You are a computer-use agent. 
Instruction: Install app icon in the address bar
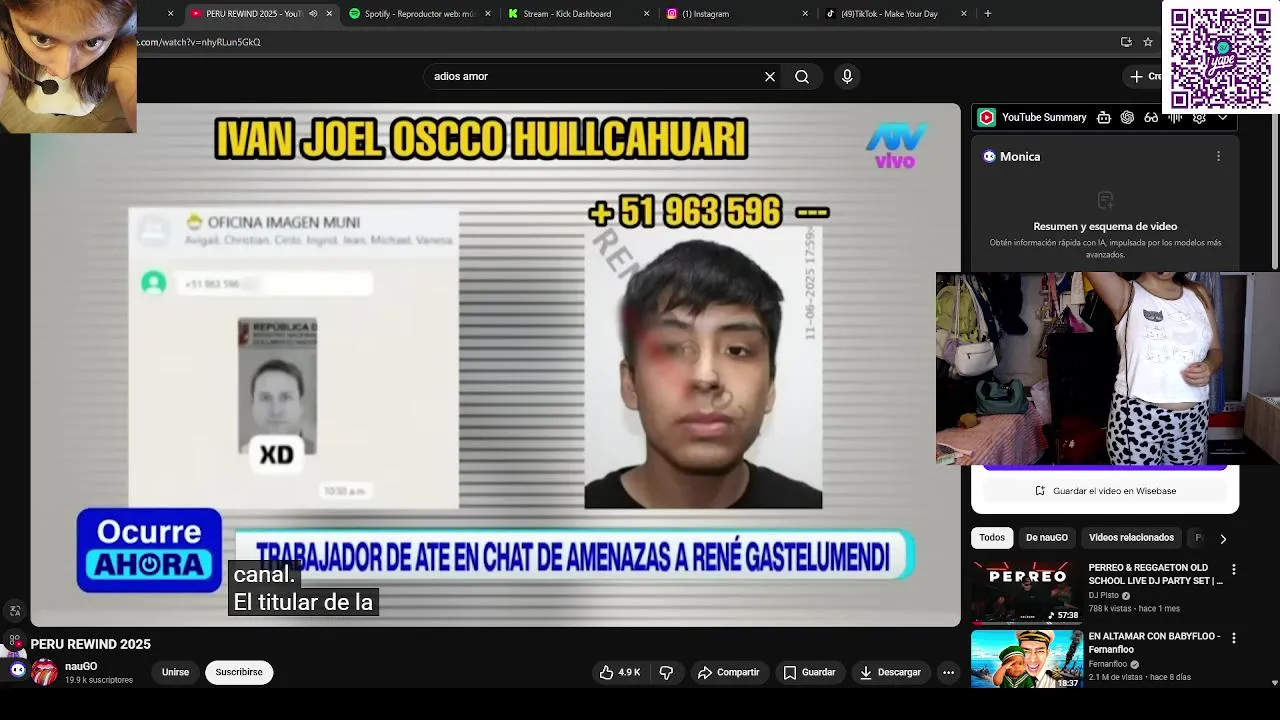(x=1126, y=42)
